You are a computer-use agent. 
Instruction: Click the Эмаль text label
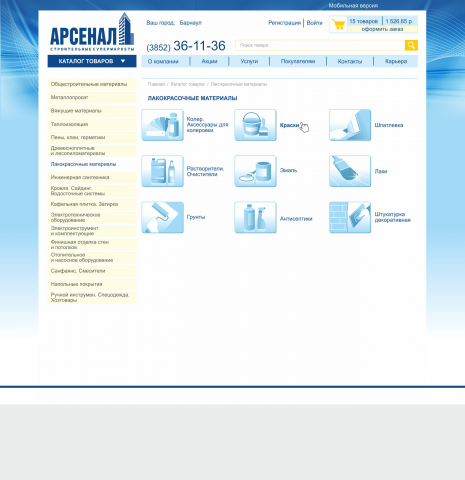tap(288, 170)
